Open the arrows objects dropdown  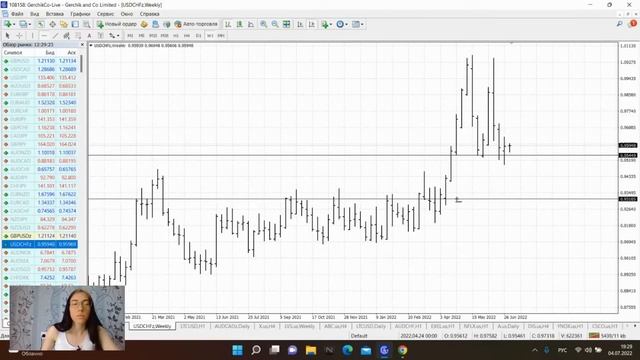[114, 36]
